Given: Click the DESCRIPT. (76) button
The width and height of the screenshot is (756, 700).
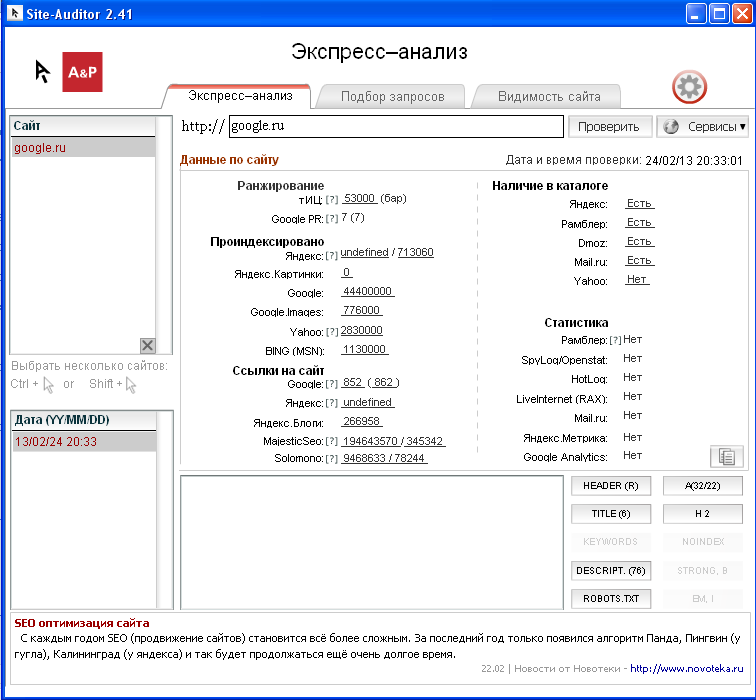Looking at the screenshot, I should [x=611, y=571].
